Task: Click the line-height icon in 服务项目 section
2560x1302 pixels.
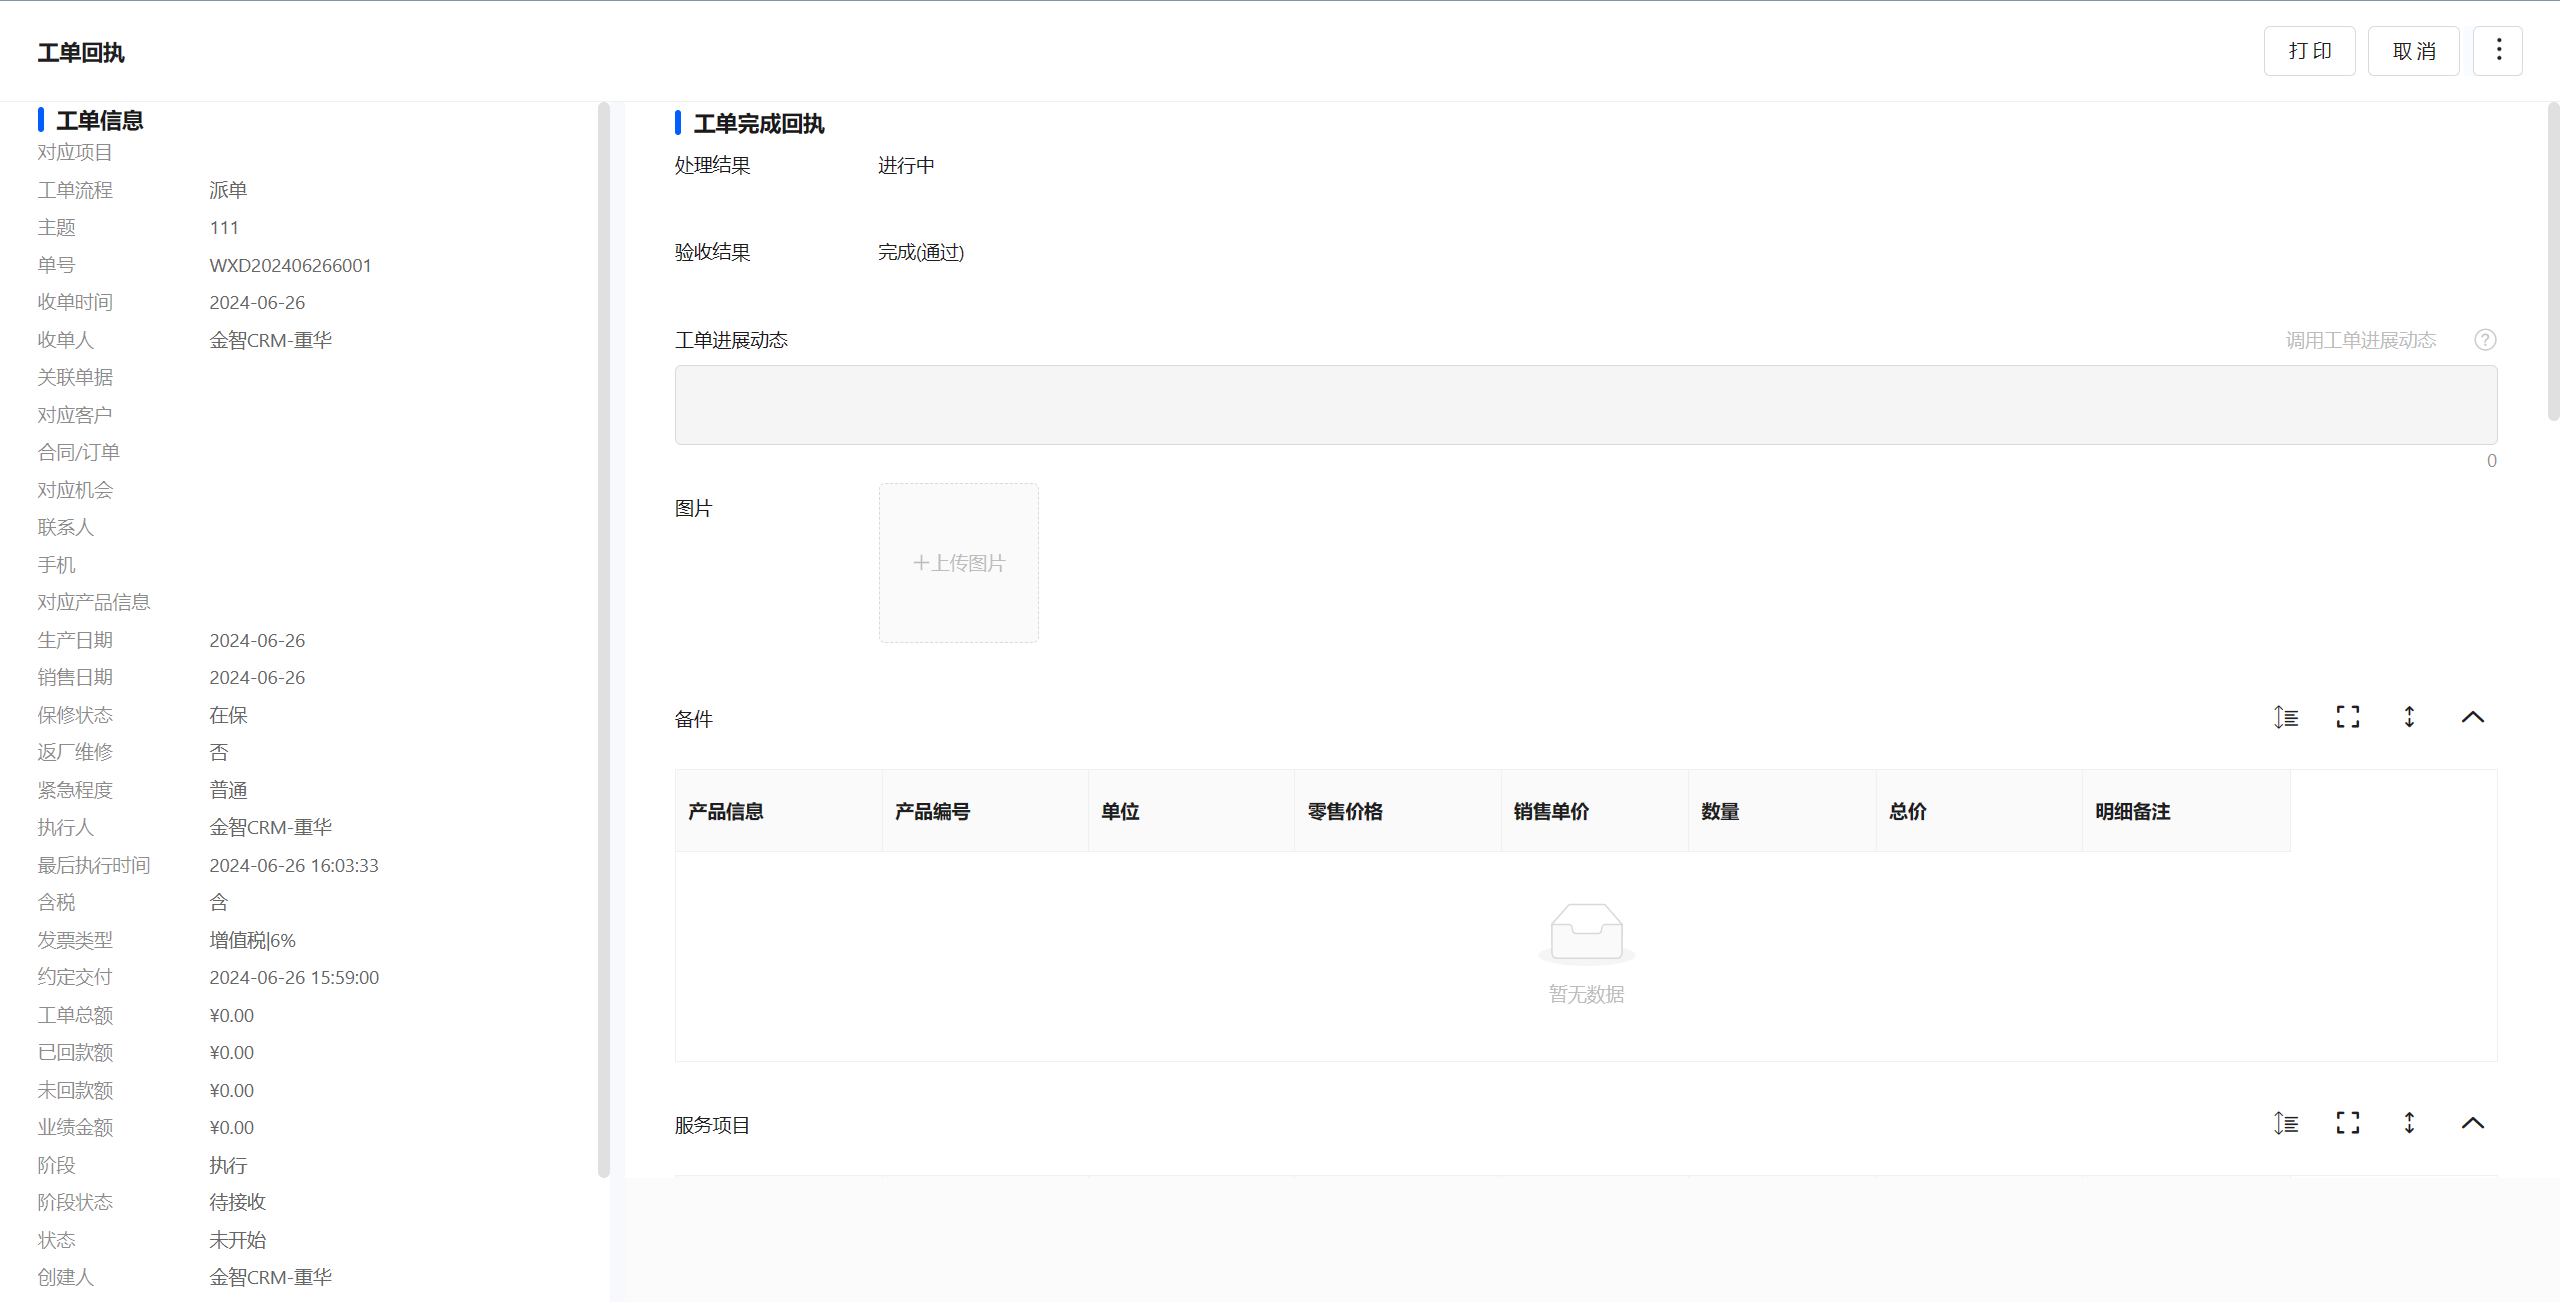Action: (x=2286, y=1123)
